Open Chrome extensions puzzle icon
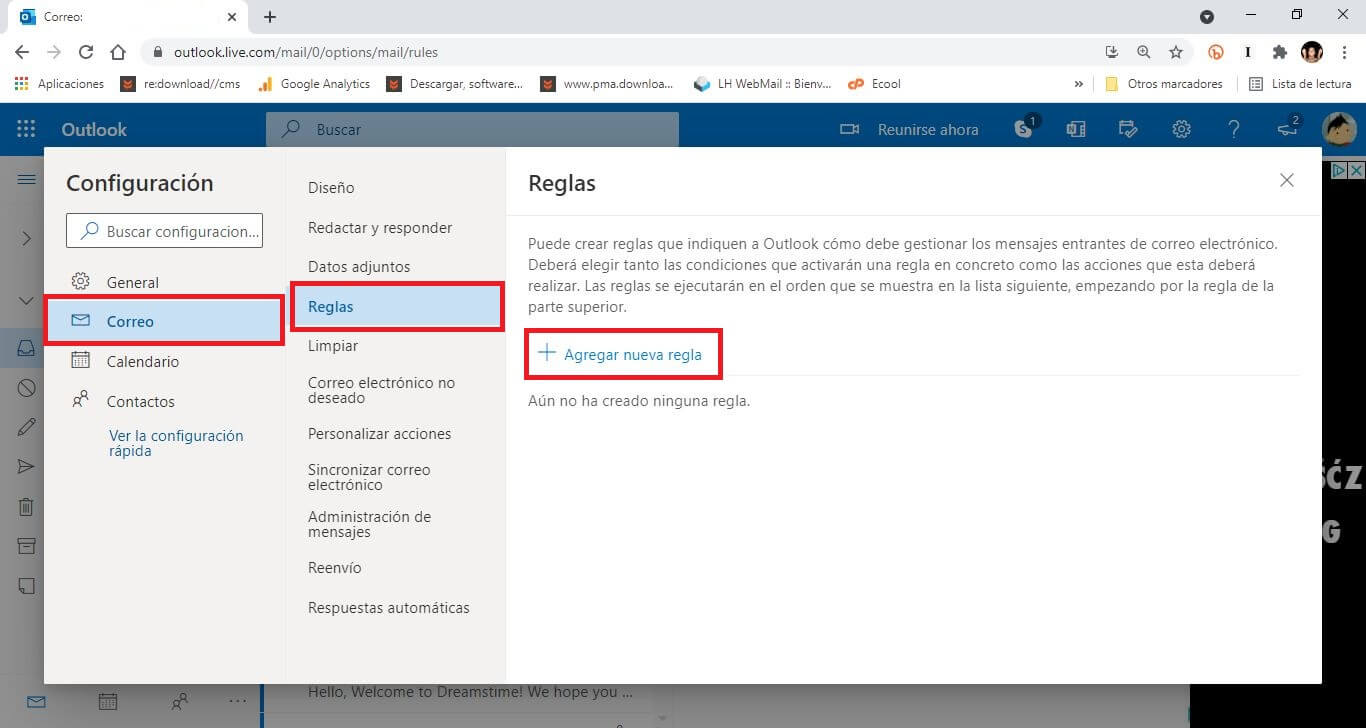The height and width of the screenshot is (728, 1366). pyautogui.click(x=1280, y=52)
